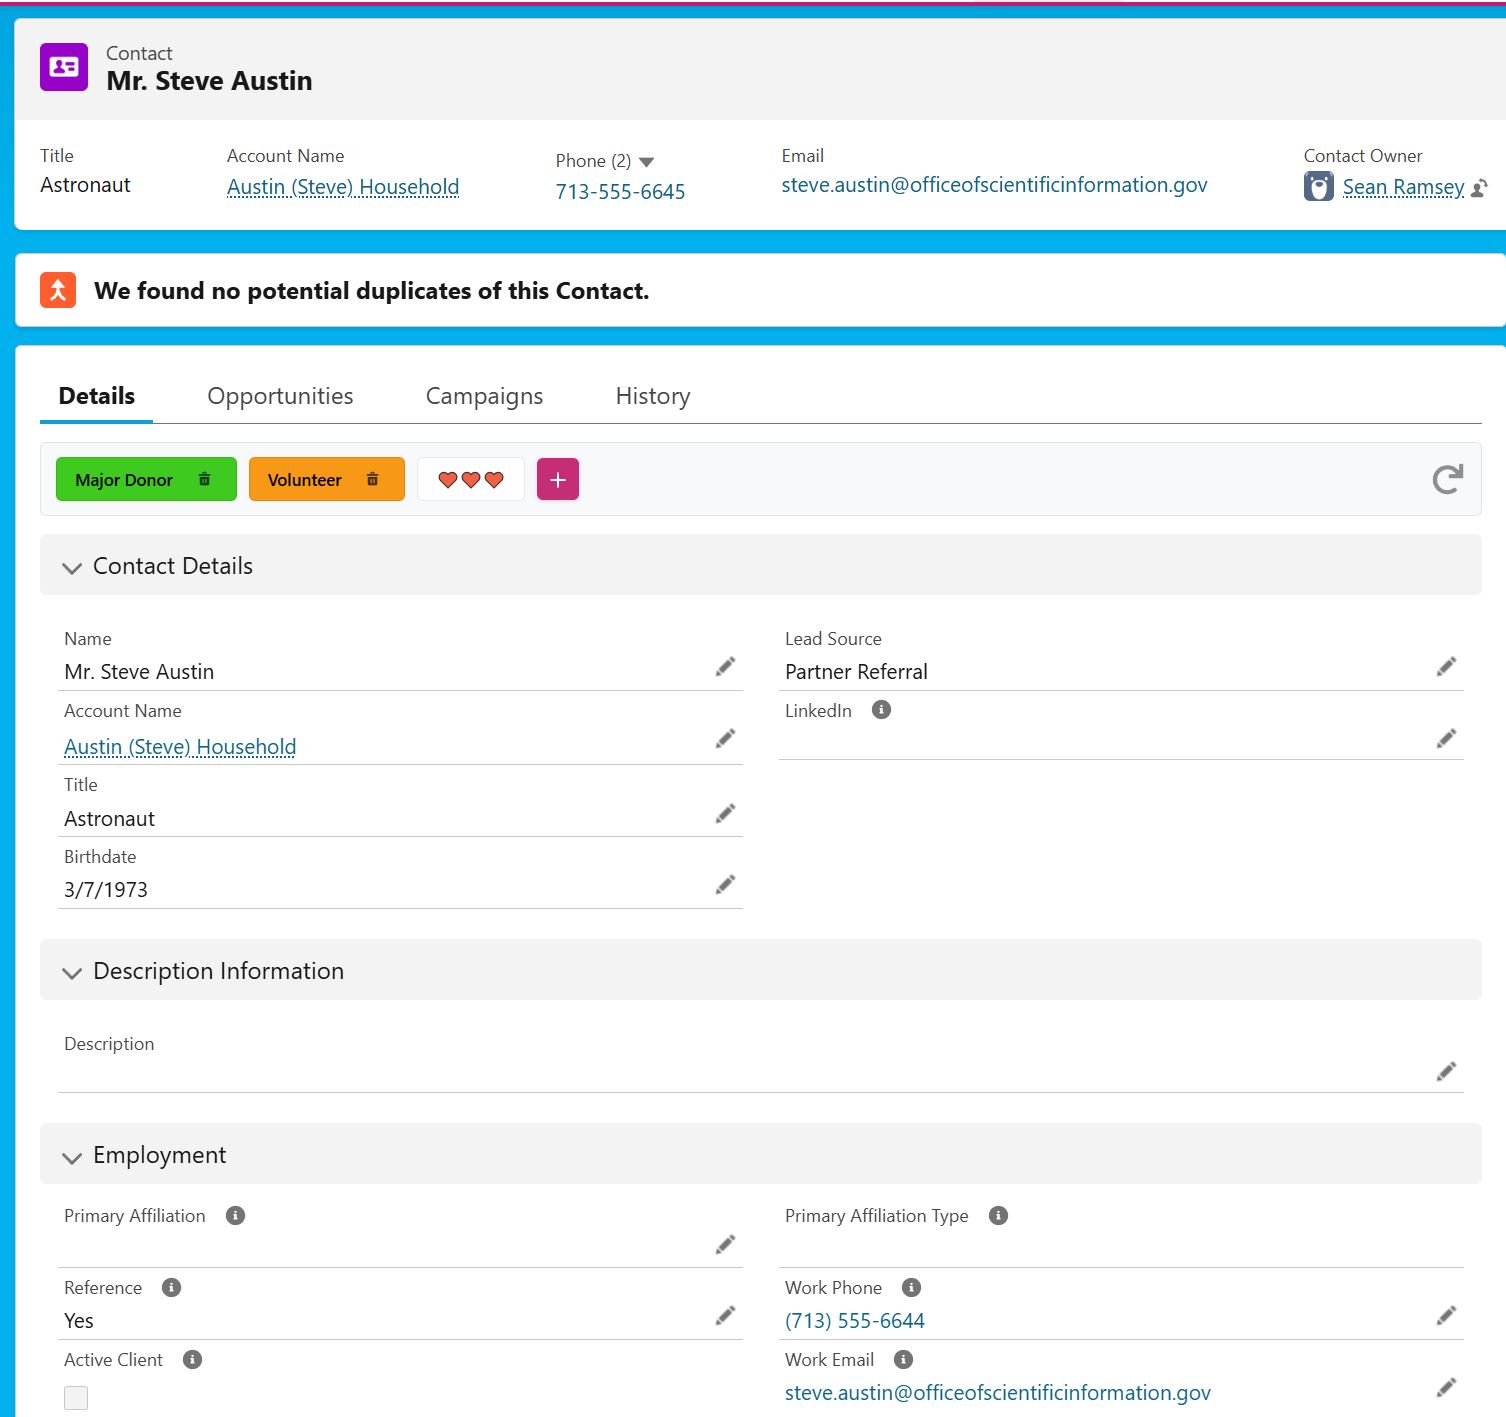
Task: Click the pink plus button to add badge
Action: point(558,479)
